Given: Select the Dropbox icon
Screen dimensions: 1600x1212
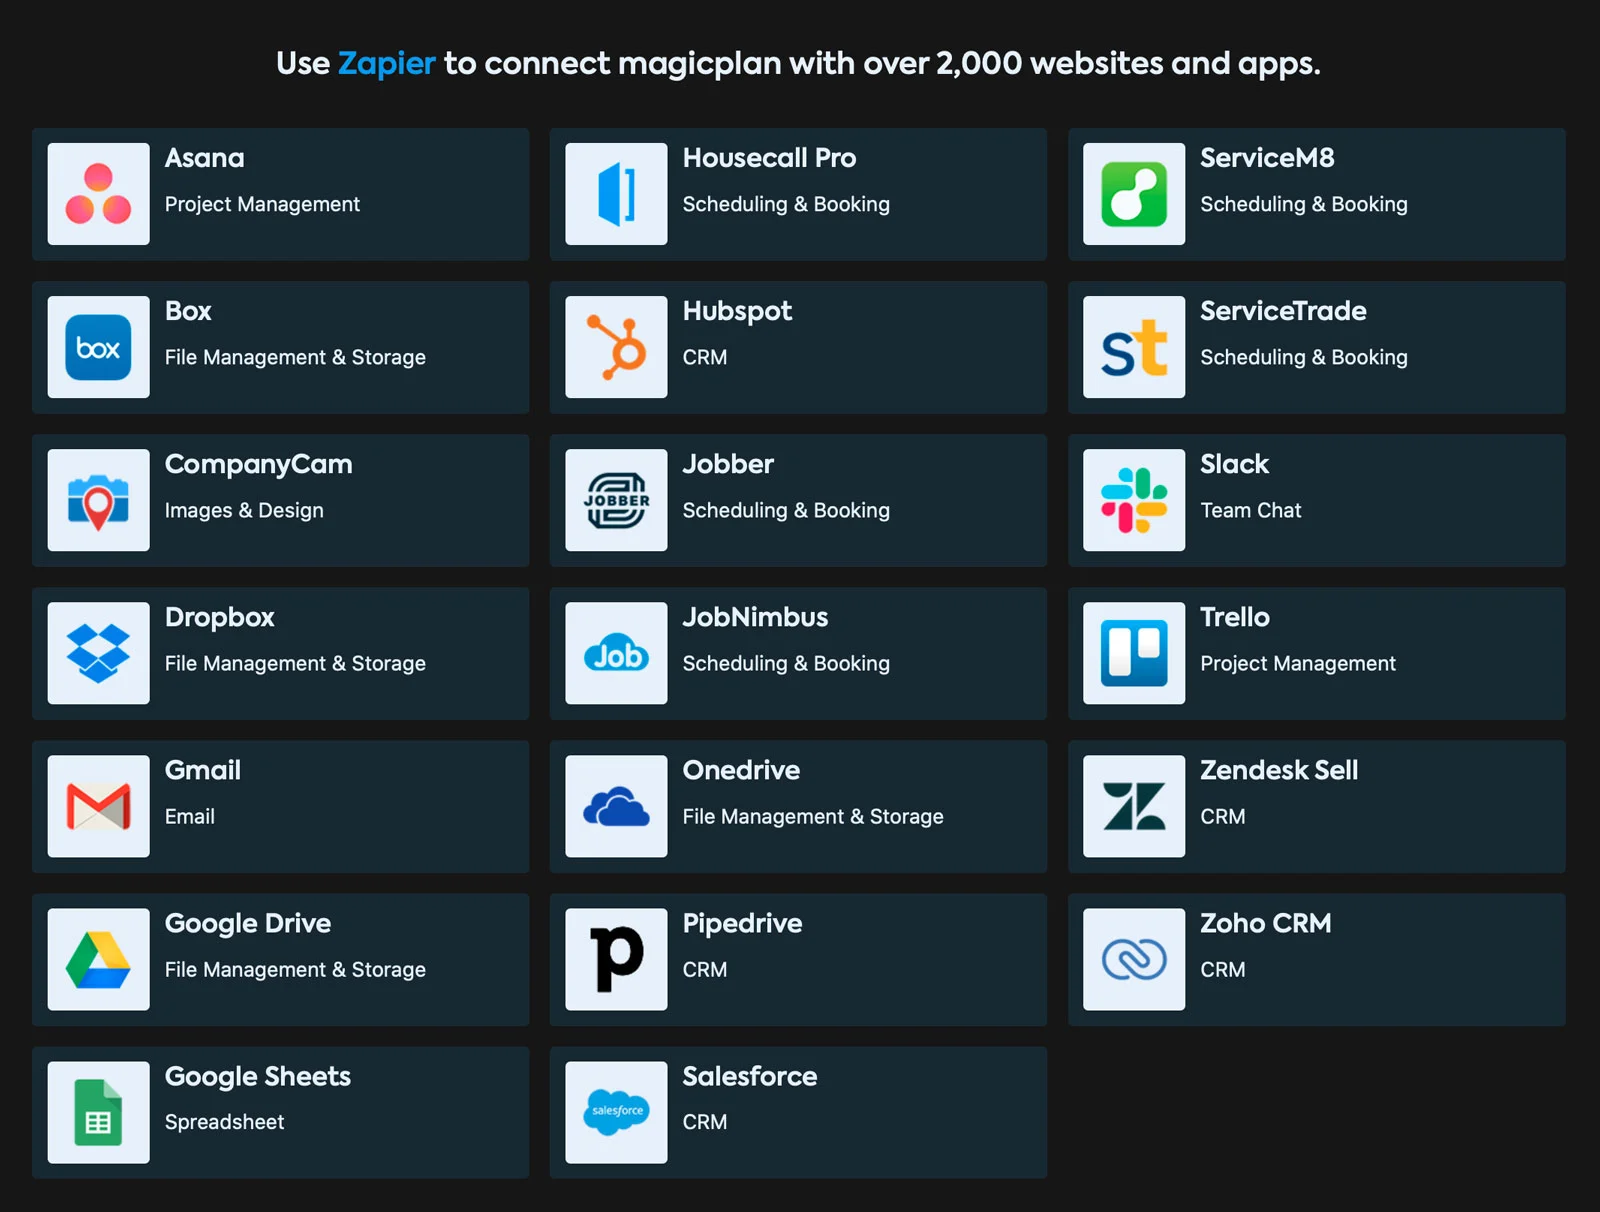Looking at the screenshot, I should pyautogui.click(x=98, y=653).
